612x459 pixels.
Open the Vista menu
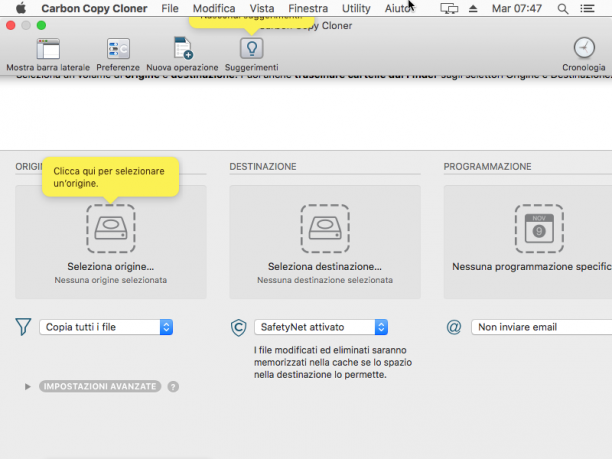click(x=262, y=8)
